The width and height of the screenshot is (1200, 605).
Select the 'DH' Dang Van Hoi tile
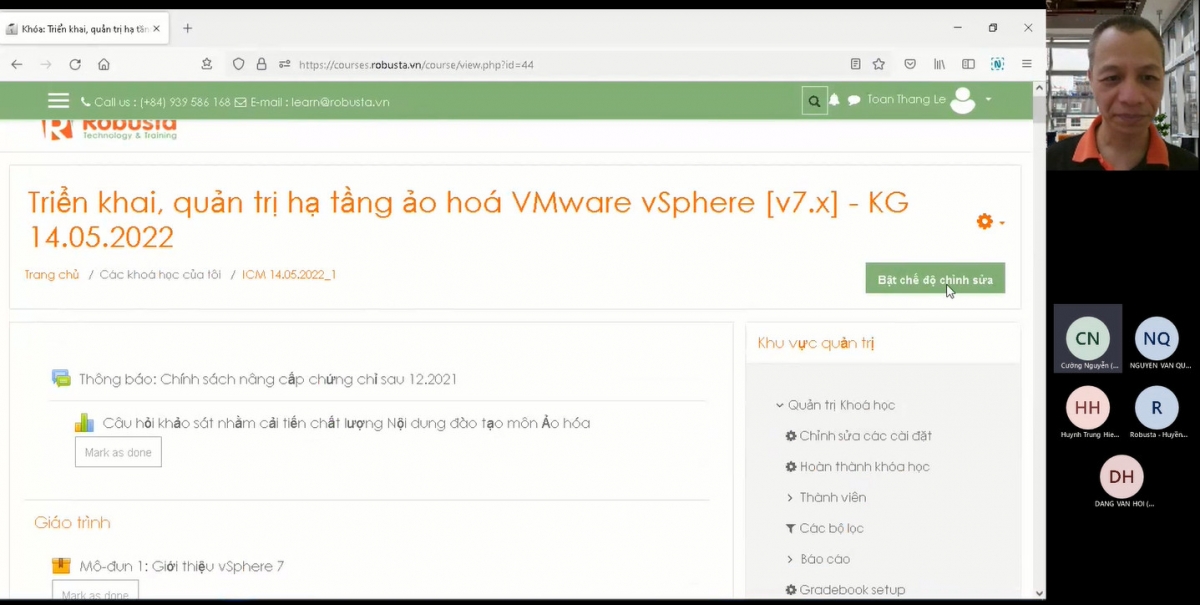coord(1122,477)
